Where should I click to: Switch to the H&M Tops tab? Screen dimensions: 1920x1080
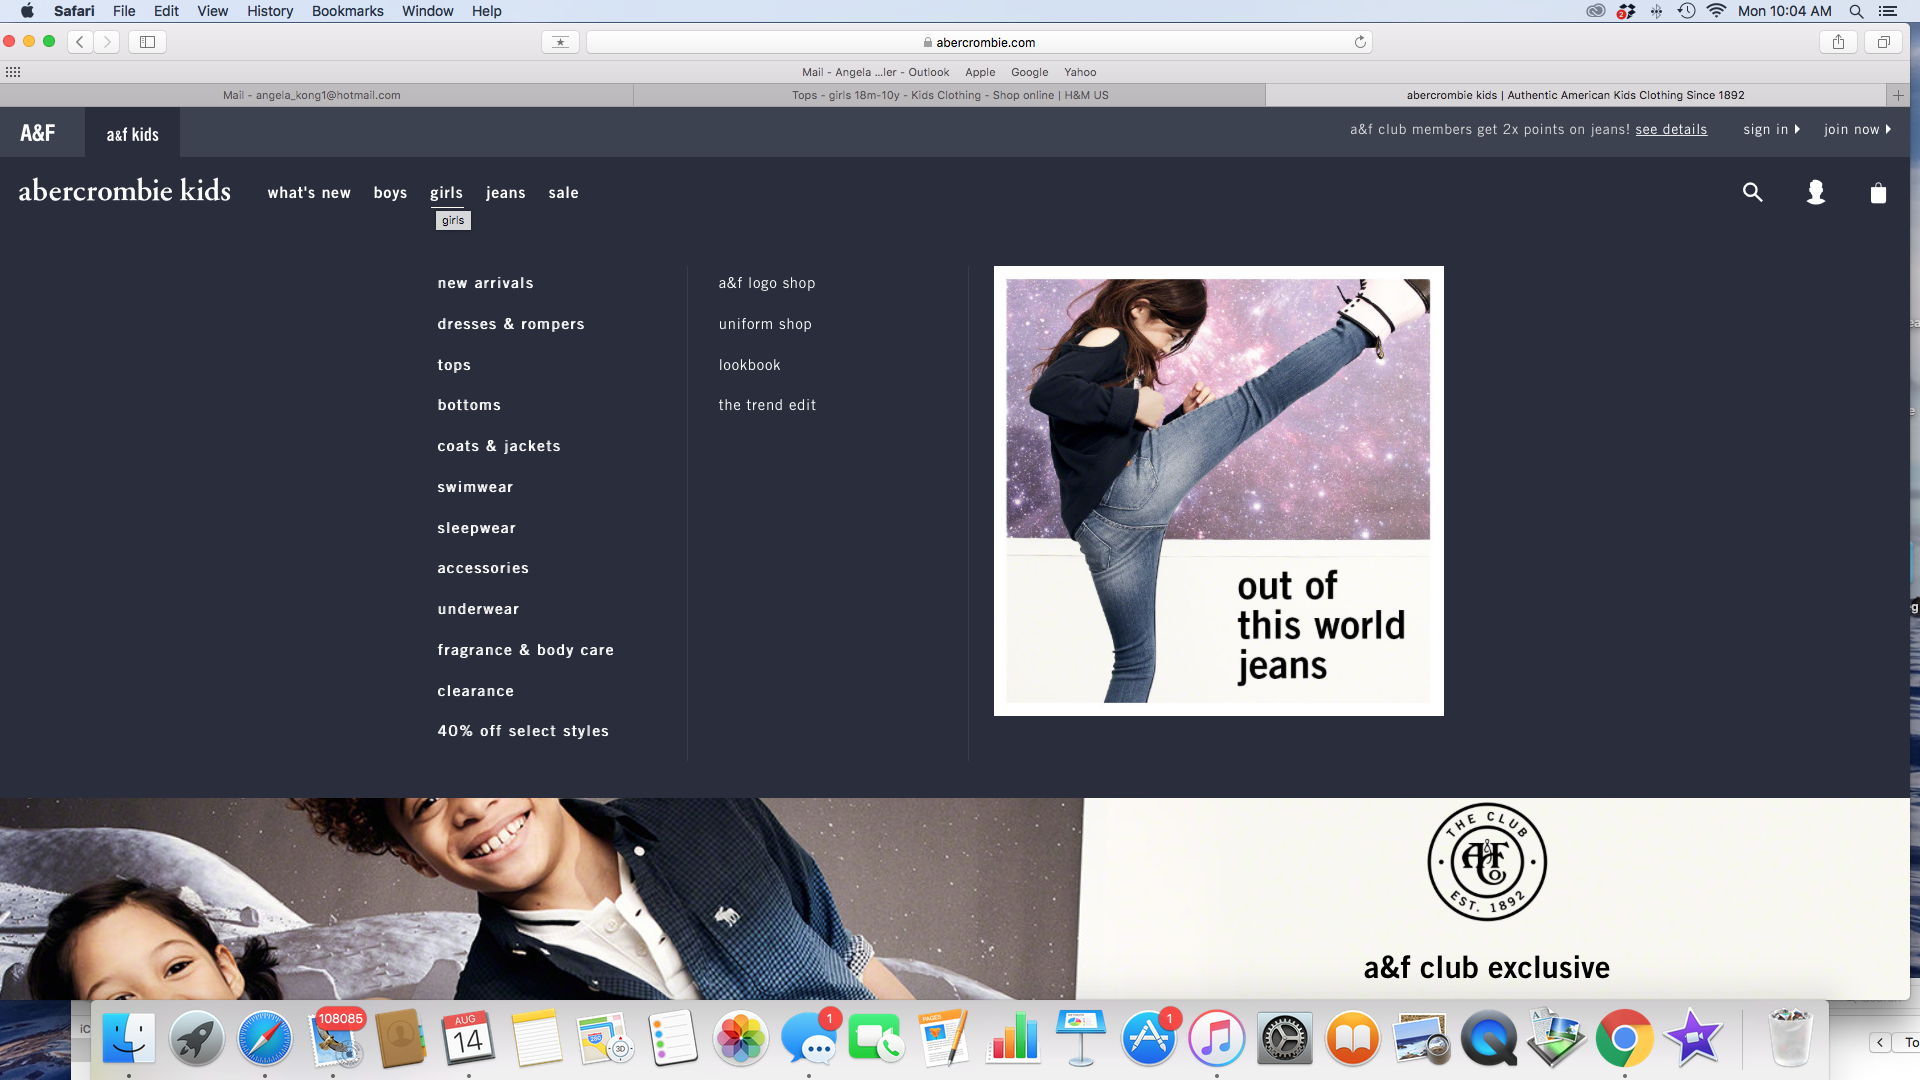[x=949, y=95]
